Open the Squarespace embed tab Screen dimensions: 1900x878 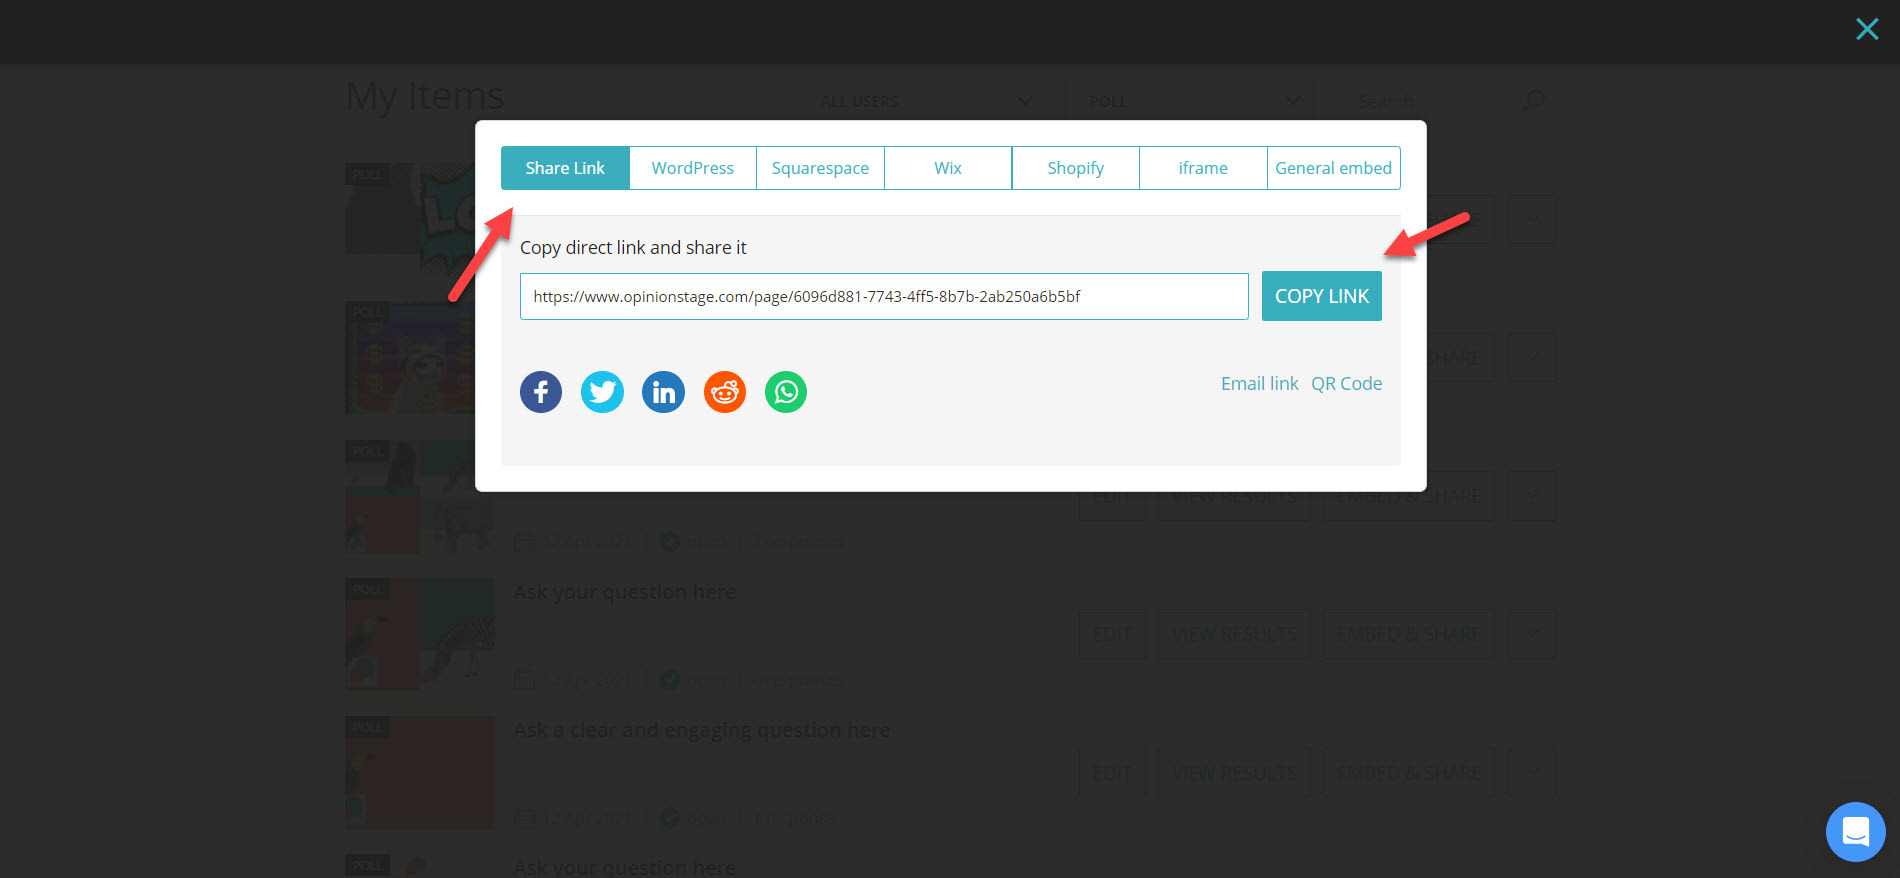point(820,168)
